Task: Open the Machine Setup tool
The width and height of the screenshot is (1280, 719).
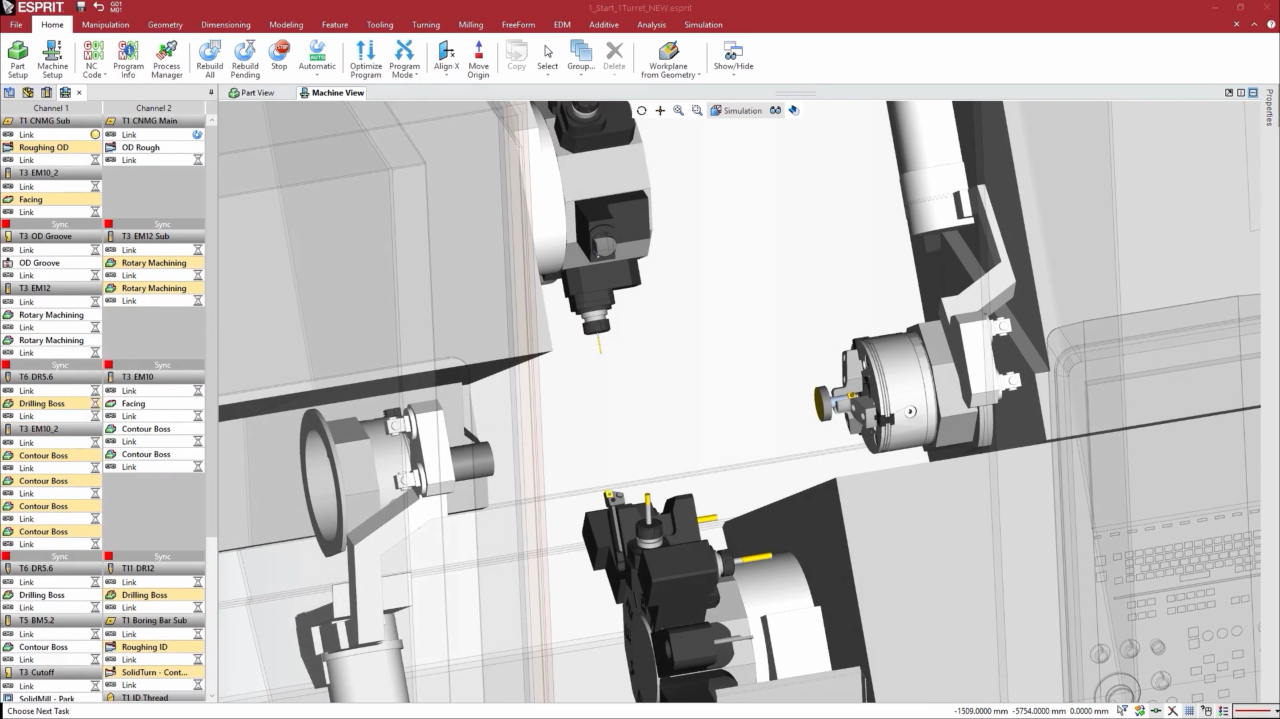Action: [52, 60]
